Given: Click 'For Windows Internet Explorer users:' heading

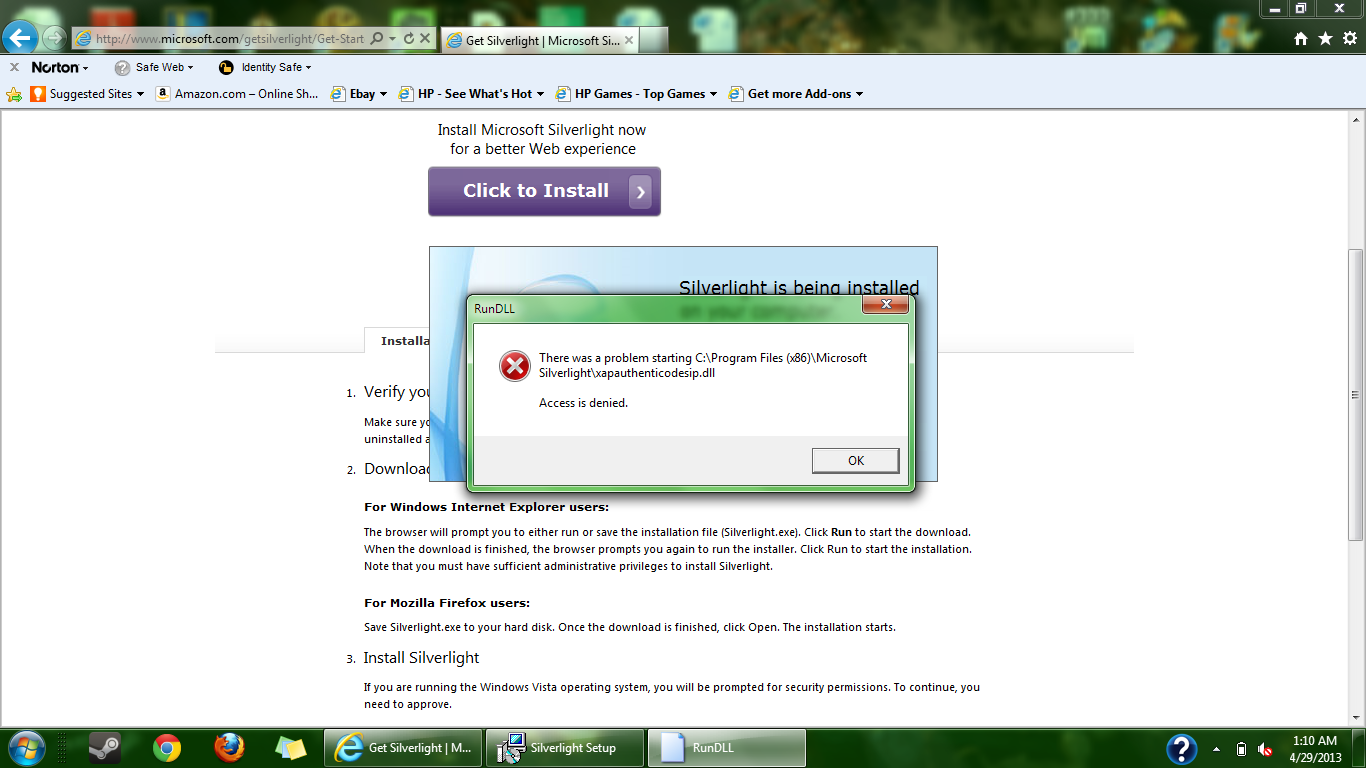Looking at the screenshot, I should (486, 507).
